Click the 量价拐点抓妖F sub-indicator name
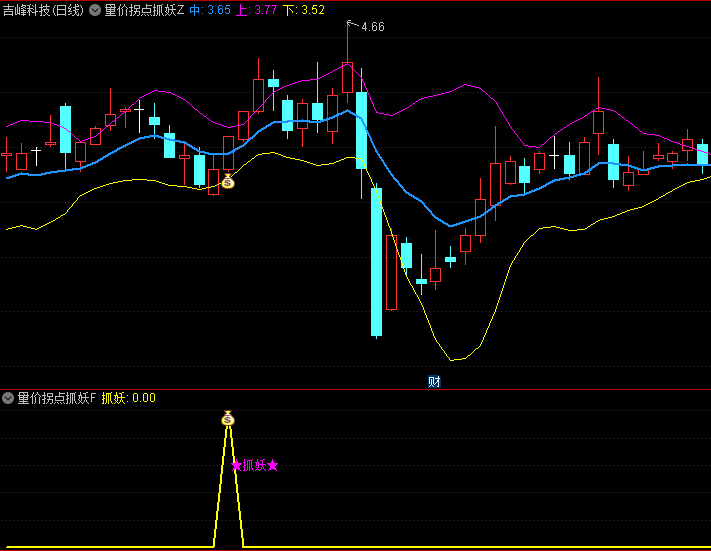This screenshot has height=551, width=711. (x=57, y=398)
